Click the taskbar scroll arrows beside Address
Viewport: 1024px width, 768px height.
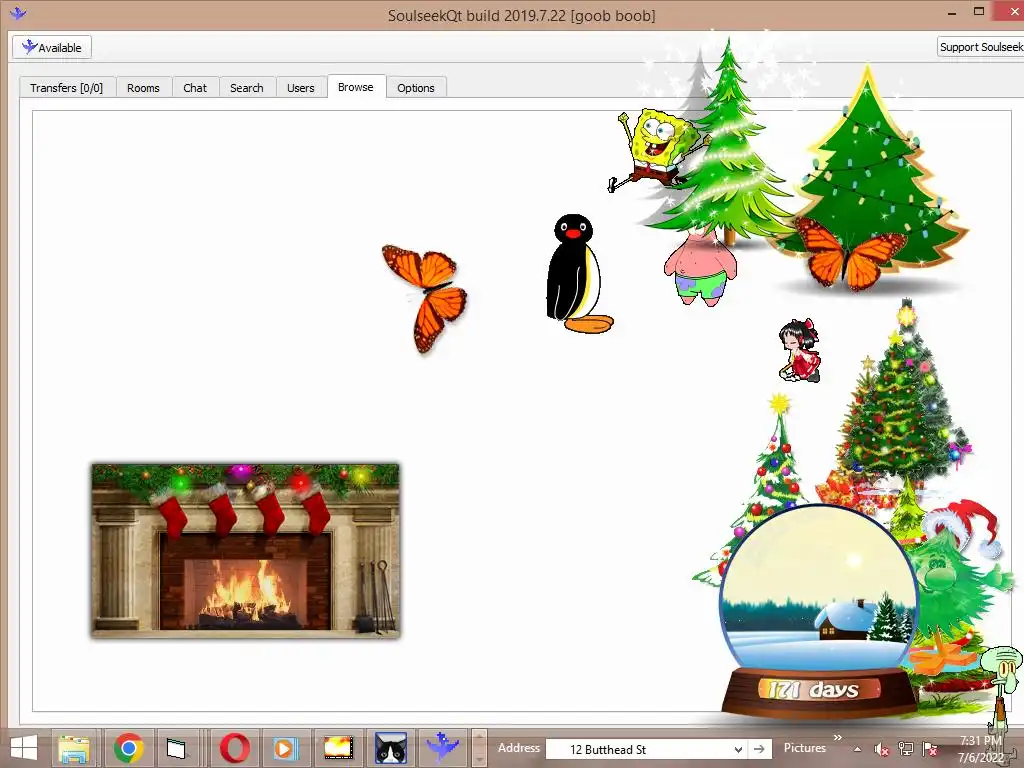tap(479, 748)
